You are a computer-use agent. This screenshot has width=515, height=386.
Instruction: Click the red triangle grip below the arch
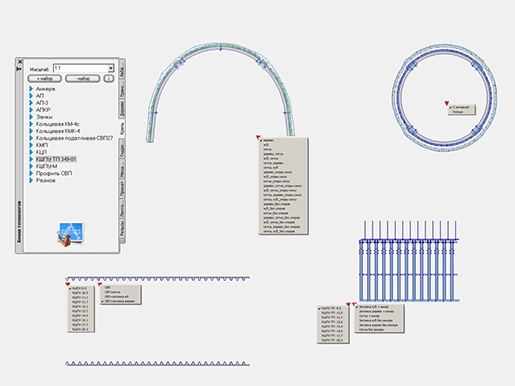point(258,137)
